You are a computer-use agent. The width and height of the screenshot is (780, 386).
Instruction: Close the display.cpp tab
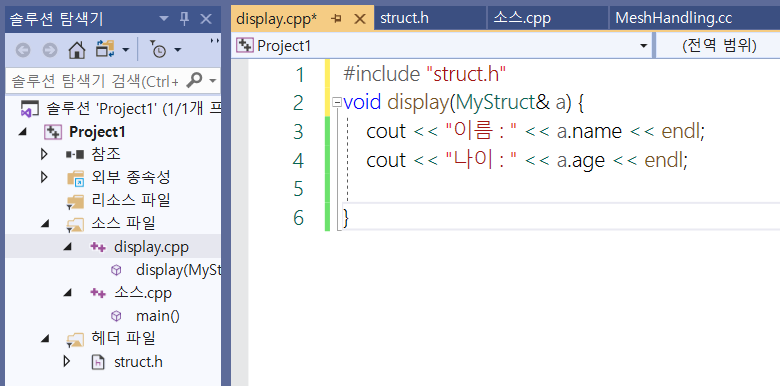click(x=359, y=19)
